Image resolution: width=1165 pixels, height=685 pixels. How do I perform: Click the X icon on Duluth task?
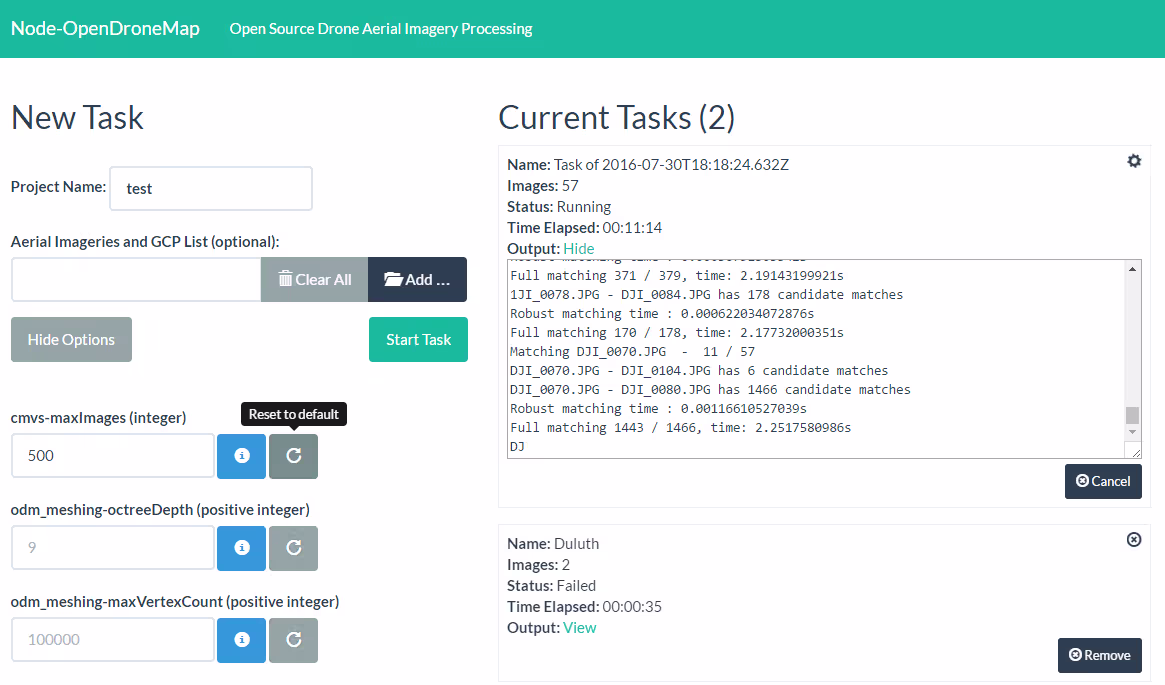point(1134,540)
